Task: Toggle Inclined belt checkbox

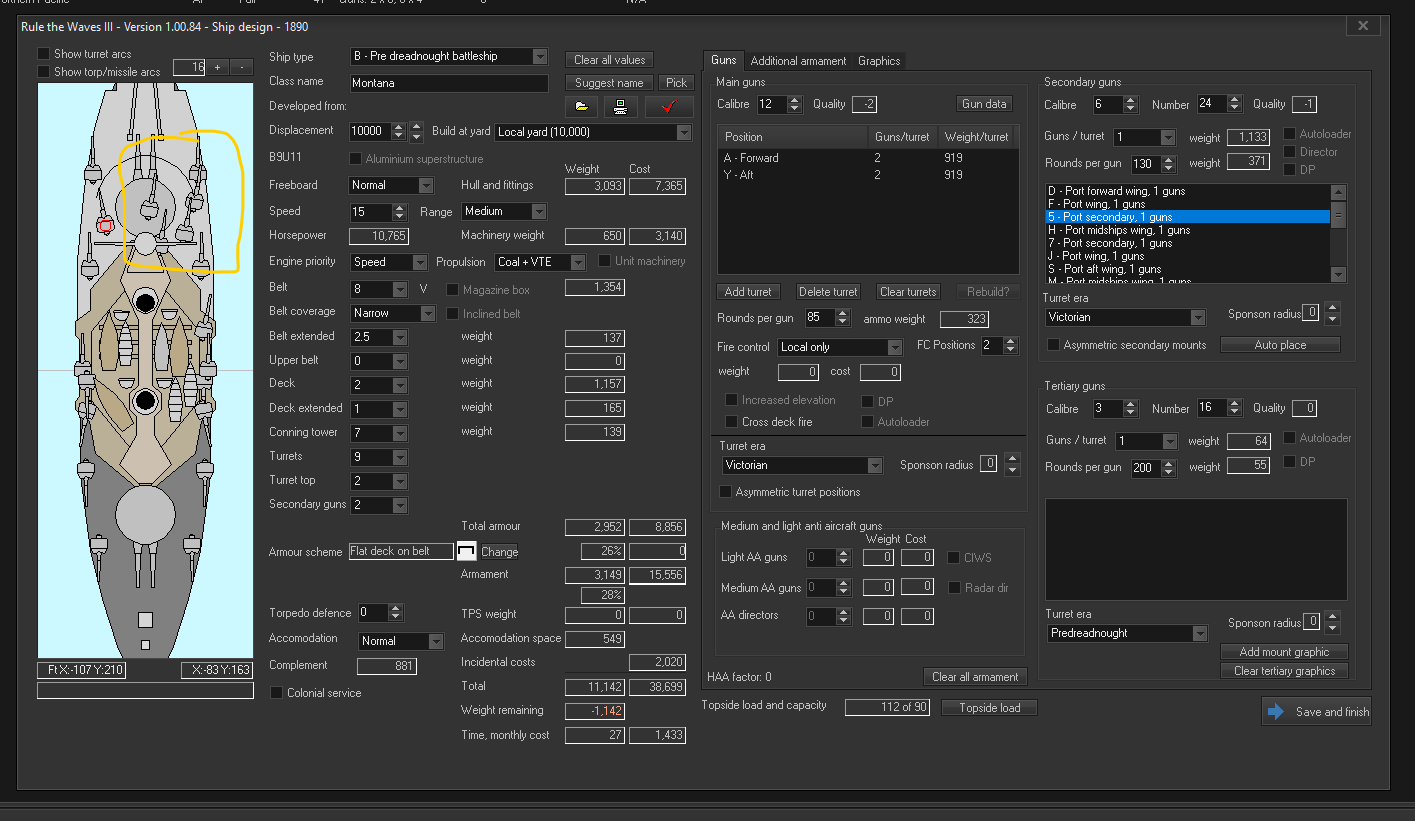Action: tap(452, 314)
